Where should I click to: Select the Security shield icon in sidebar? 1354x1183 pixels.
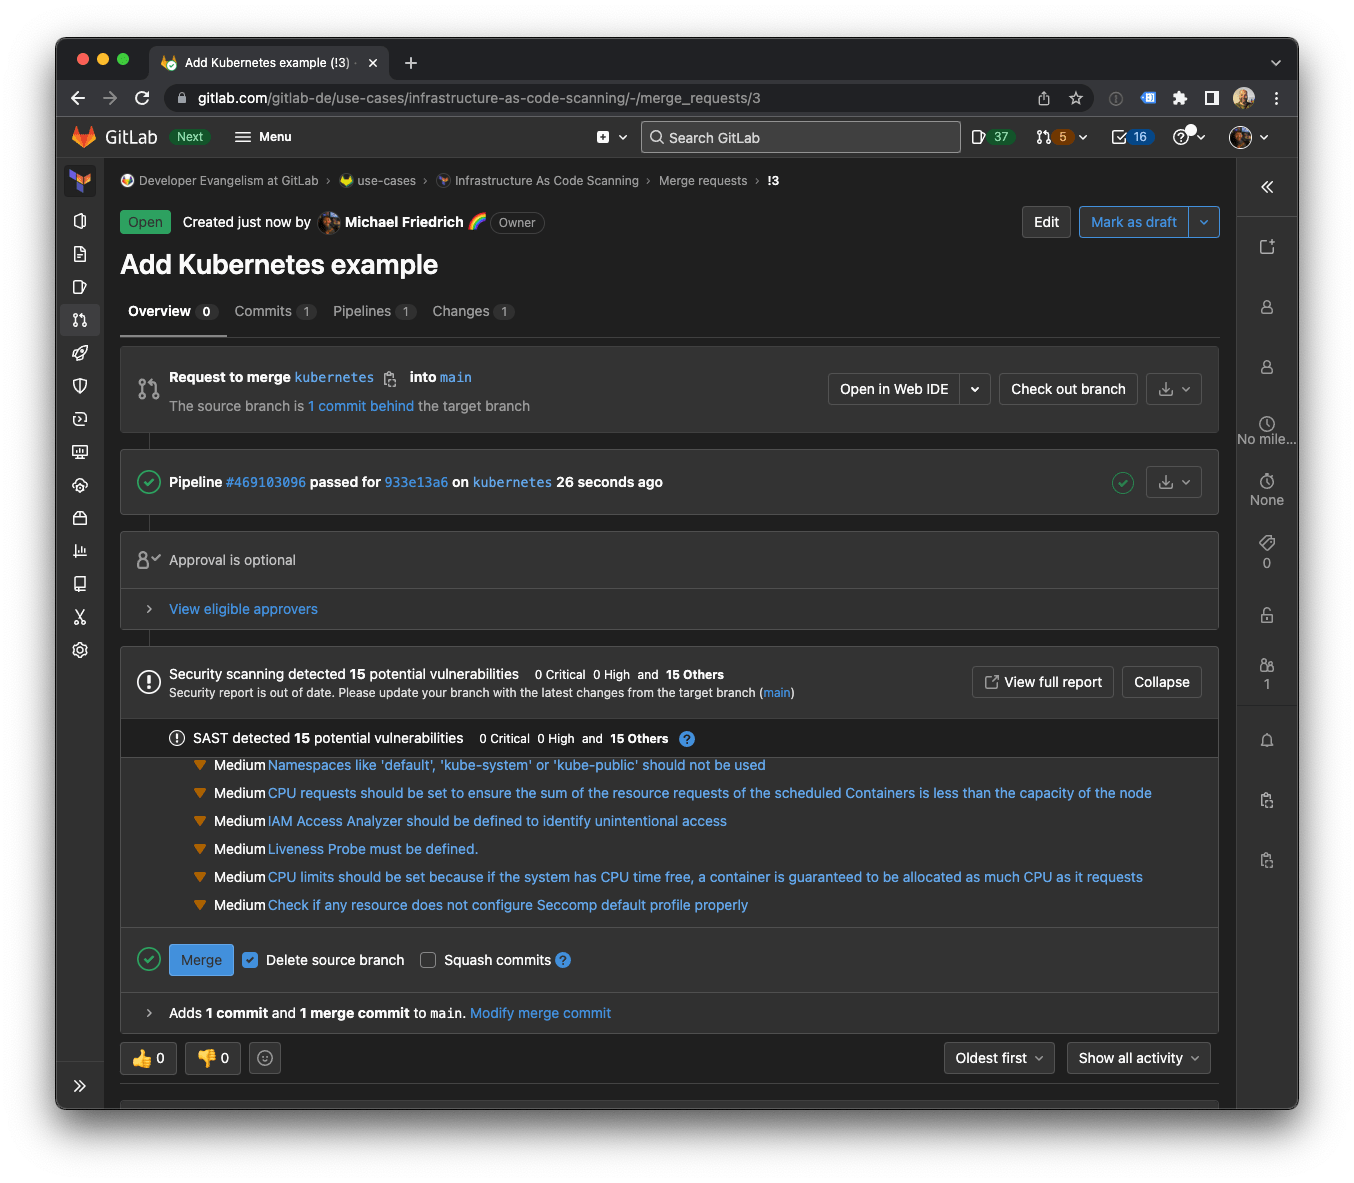[80, 385]
